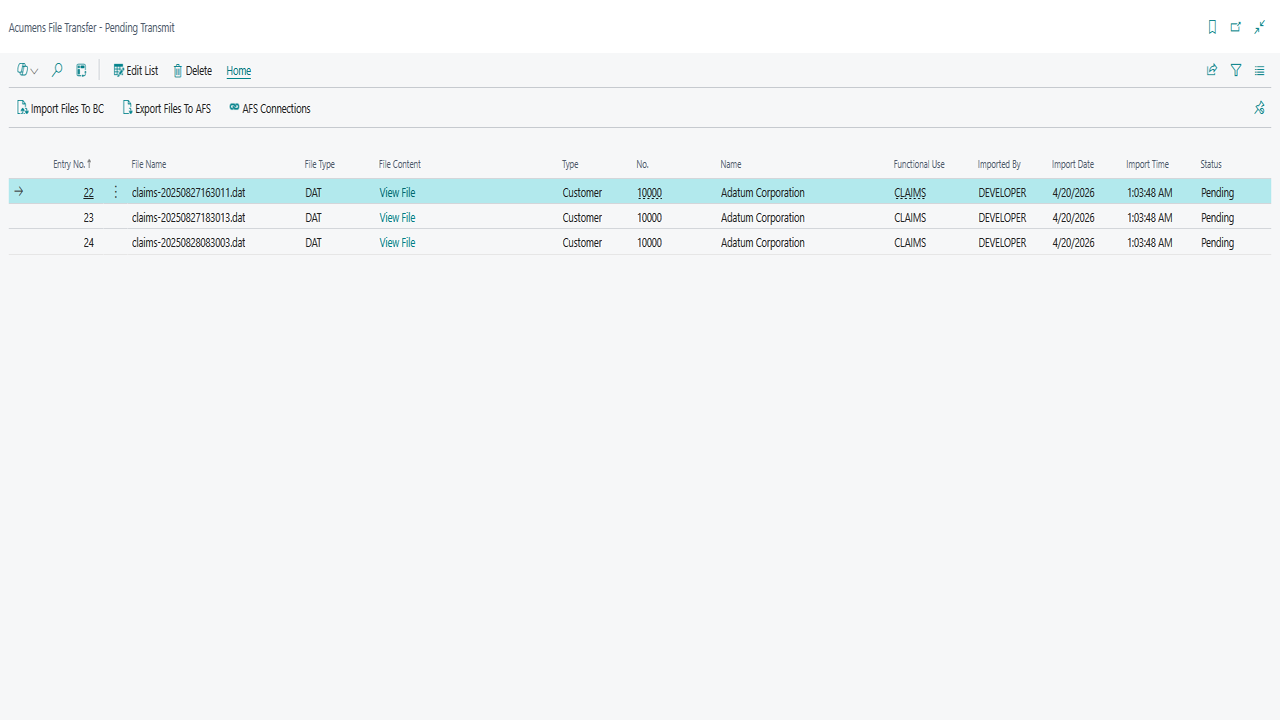Run Export Files To AFS

click(167, 108)
